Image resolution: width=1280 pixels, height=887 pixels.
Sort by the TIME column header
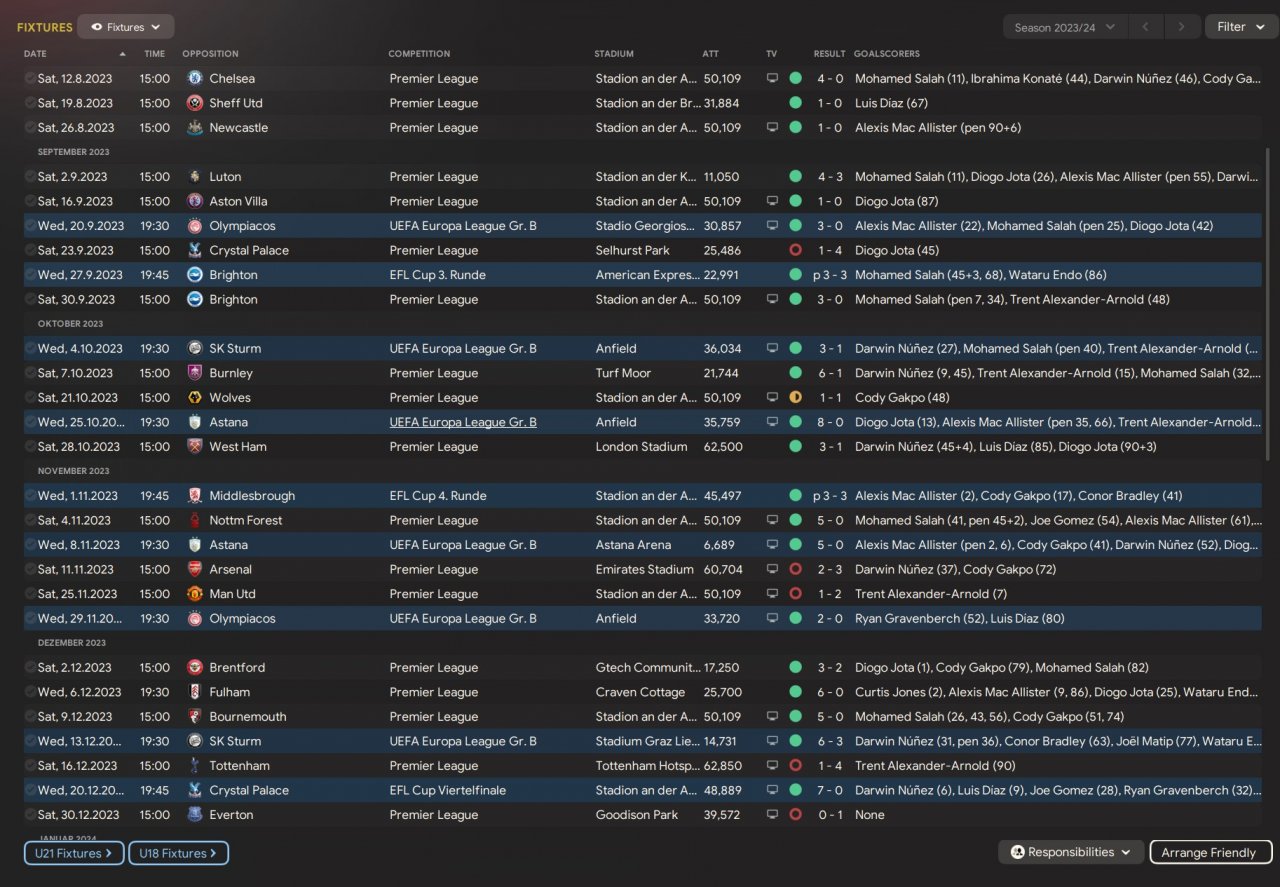pos(154,54)
